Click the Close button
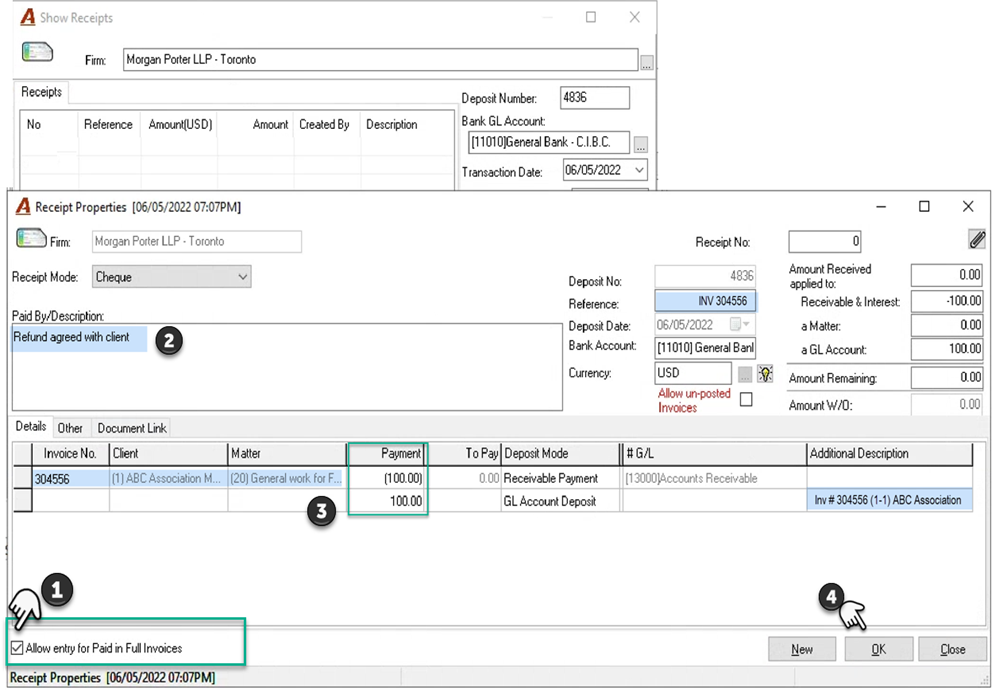 (952, 649)
